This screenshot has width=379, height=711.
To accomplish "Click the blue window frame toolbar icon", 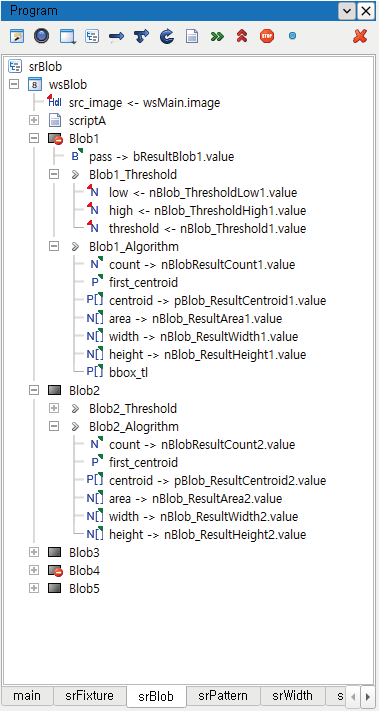I will [x=68, y=36].
